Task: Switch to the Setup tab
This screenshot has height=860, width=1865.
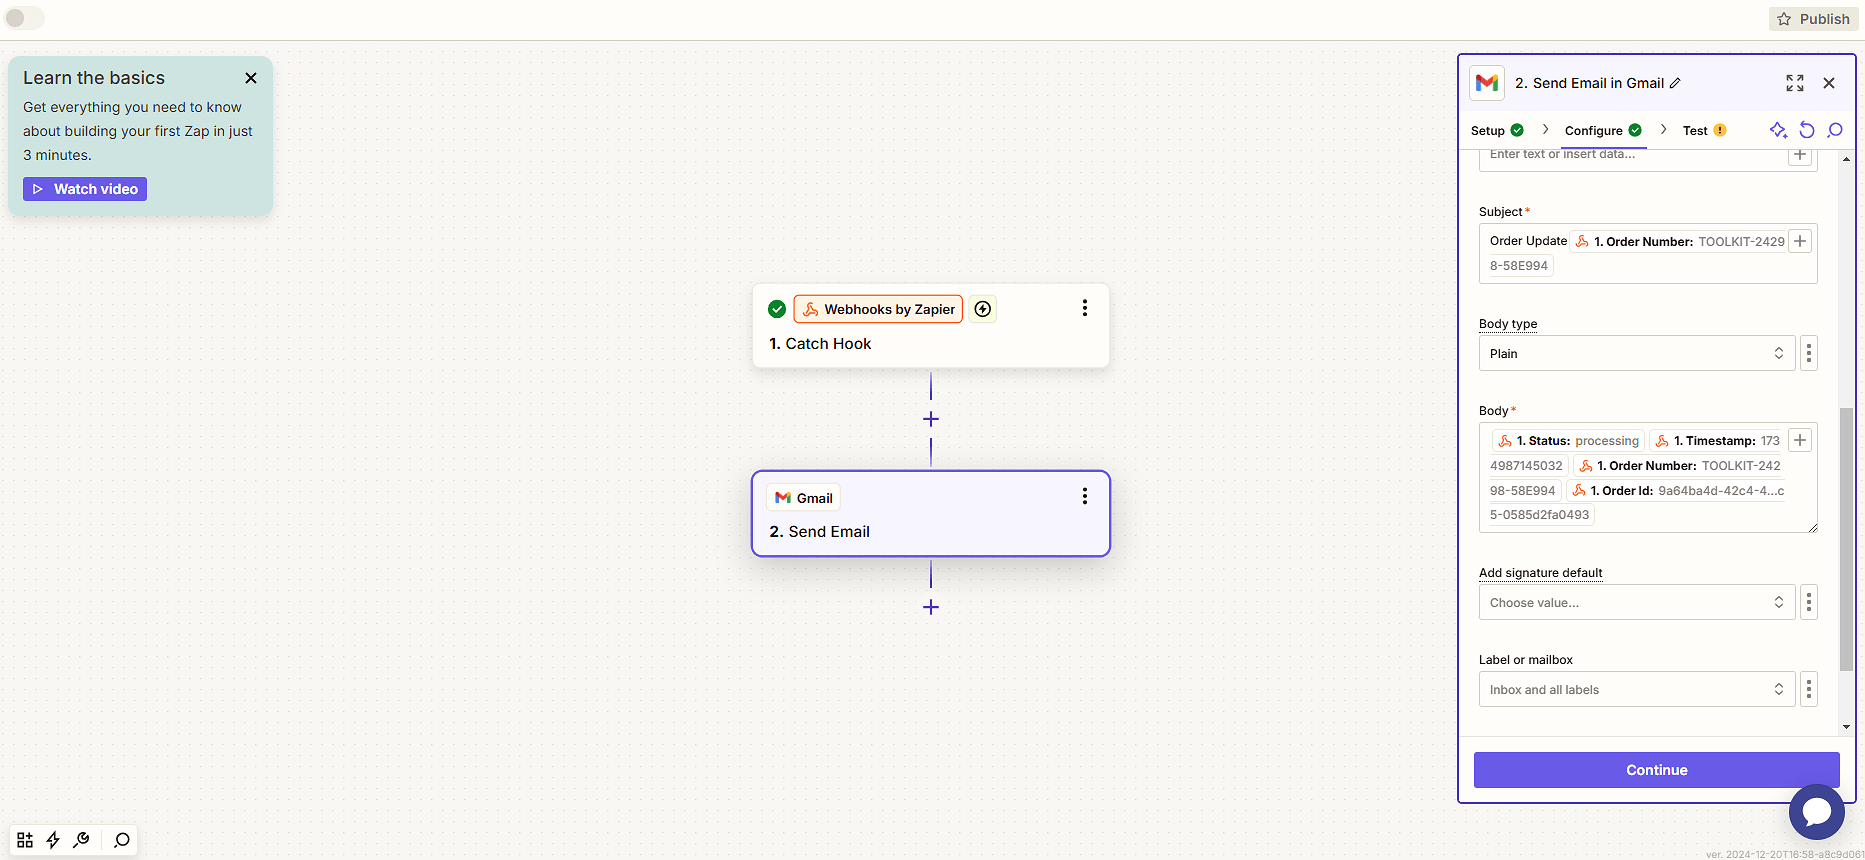Action: (1497, 130)
